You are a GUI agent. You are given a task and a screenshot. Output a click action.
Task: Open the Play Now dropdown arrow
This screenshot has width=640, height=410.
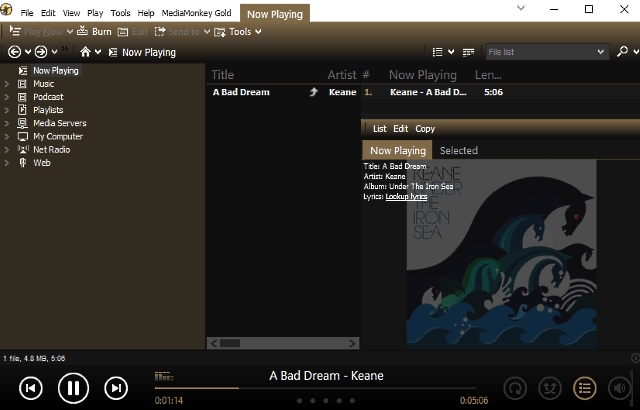coord(70,31)
